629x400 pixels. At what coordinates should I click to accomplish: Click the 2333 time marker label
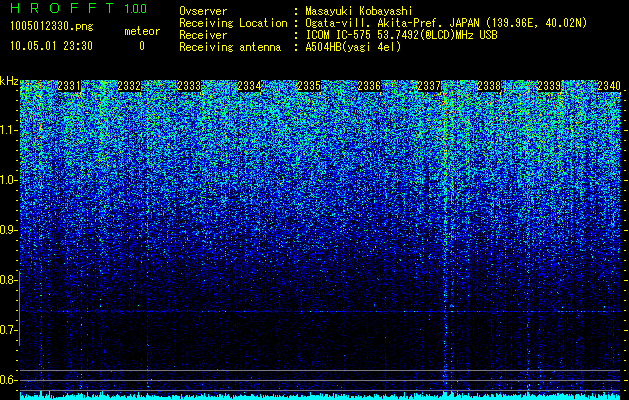[189, 86]
